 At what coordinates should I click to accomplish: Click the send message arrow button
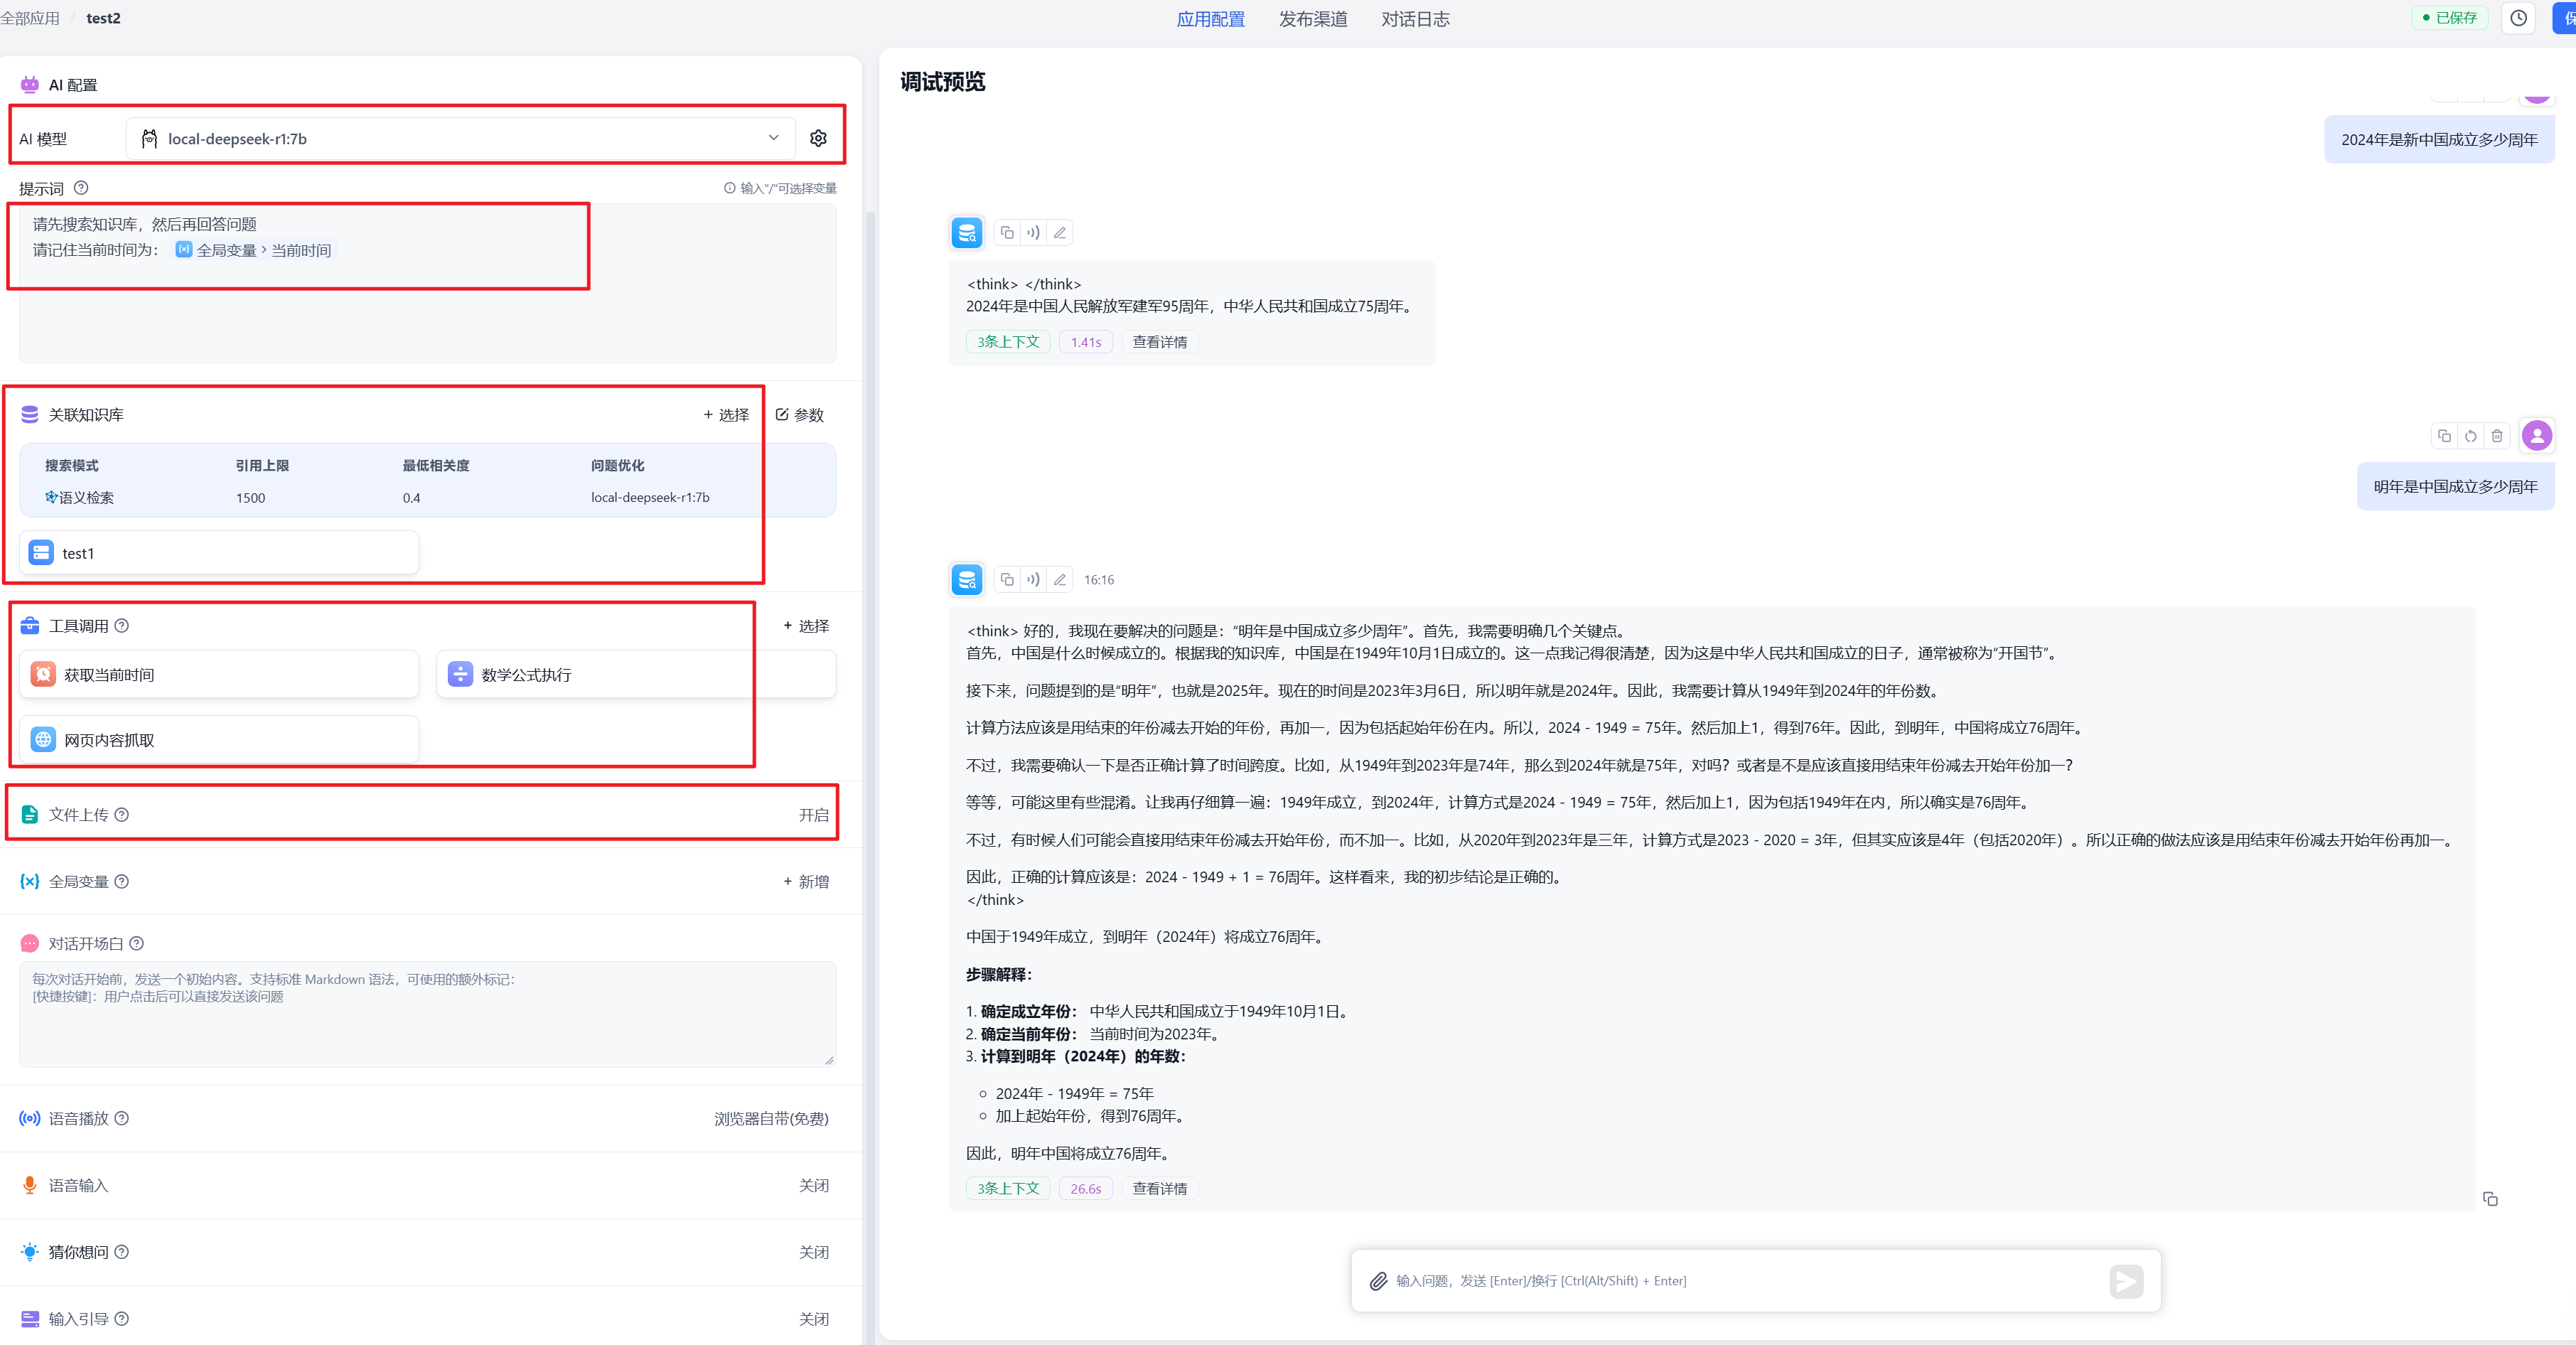[x=2126, y=1280]
